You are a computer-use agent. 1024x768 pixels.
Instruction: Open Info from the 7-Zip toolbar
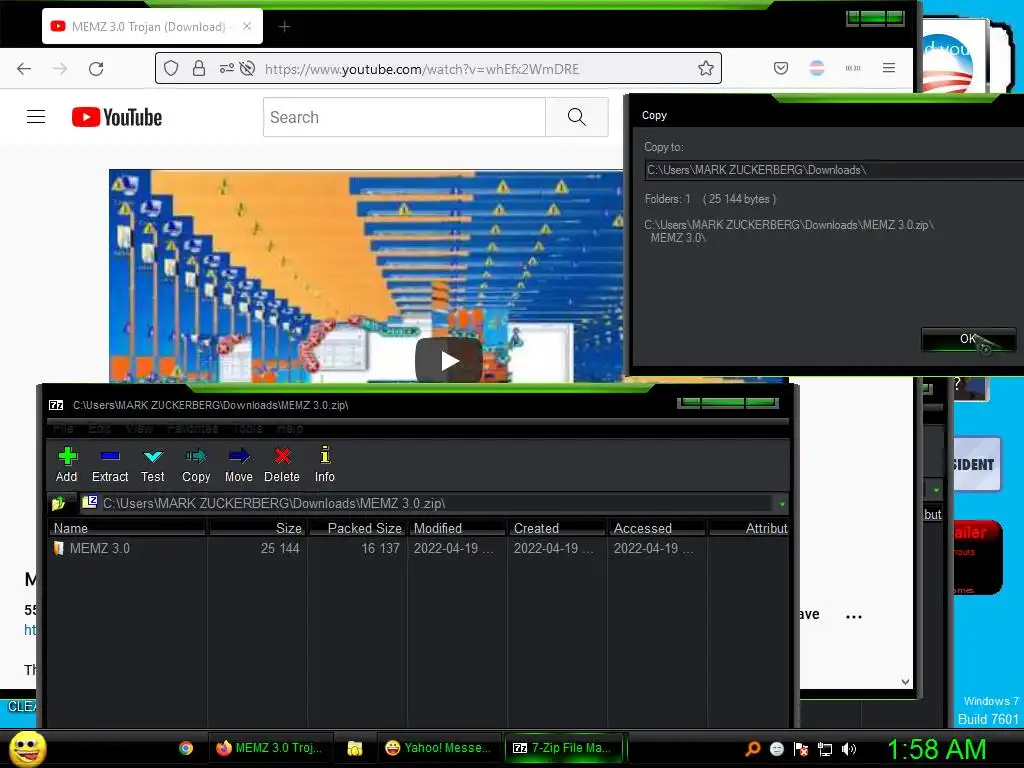pos(325,465)
